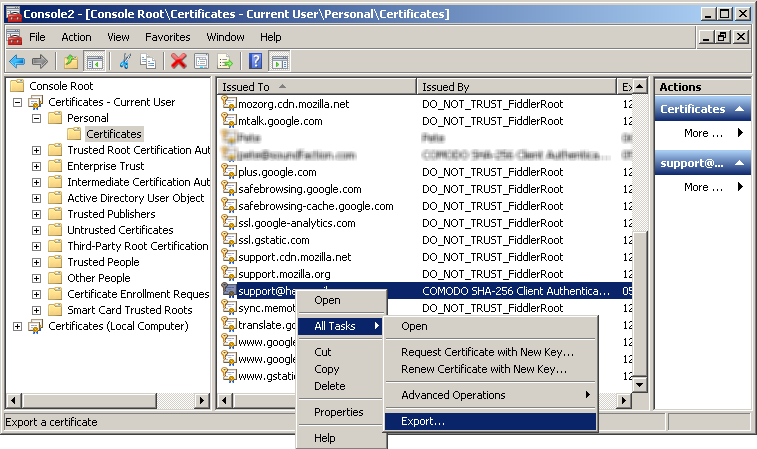Click the Copy toolbar icon
Screen dimensions: 757x449
coord(148,61)
